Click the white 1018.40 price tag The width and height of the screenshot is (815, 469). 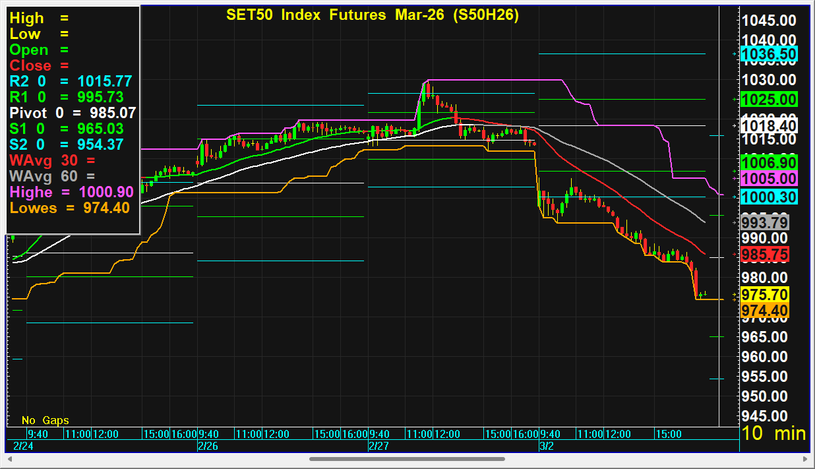pos(768,126)
